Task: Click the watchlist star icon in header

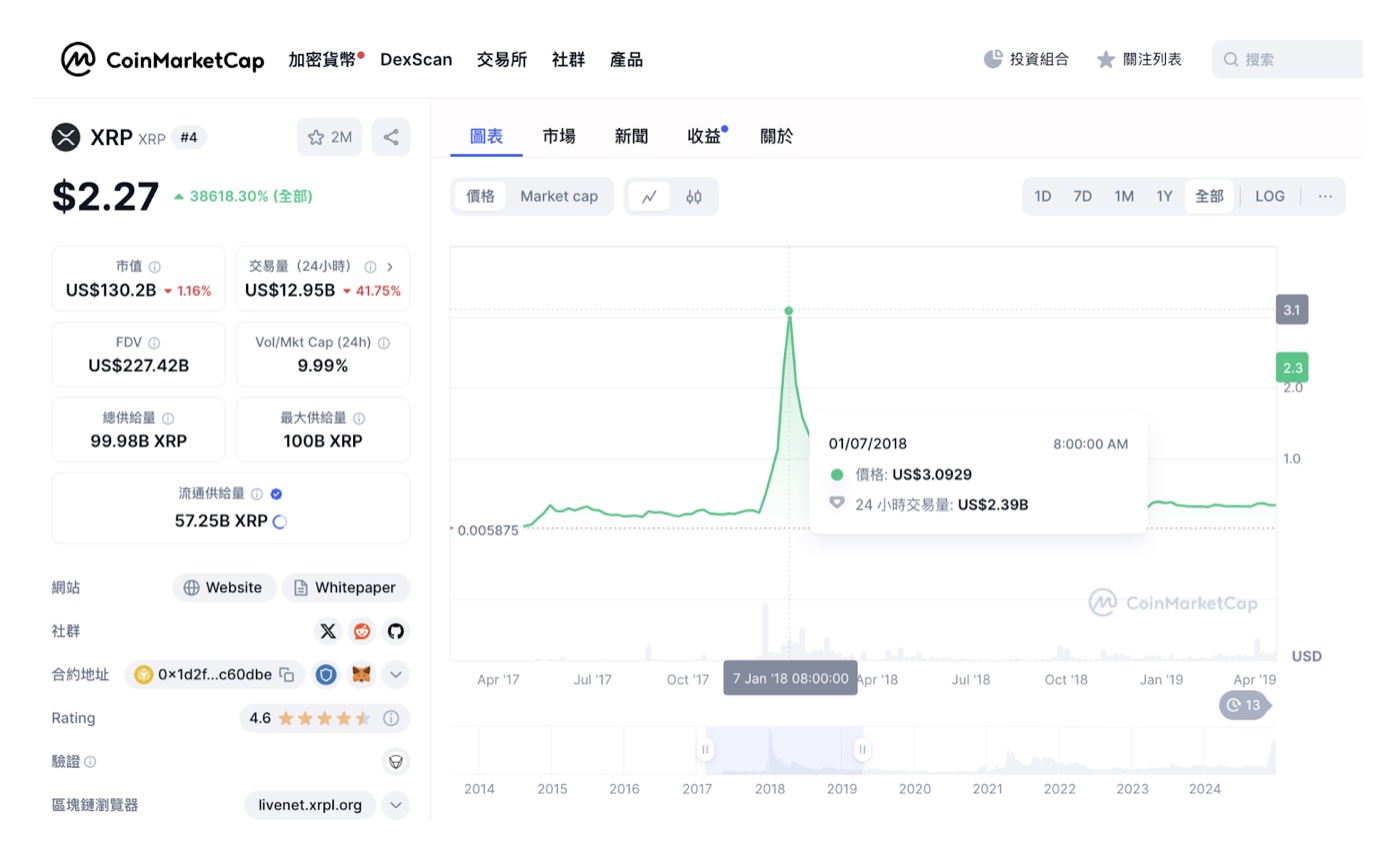Action: tap(1105, 59)
